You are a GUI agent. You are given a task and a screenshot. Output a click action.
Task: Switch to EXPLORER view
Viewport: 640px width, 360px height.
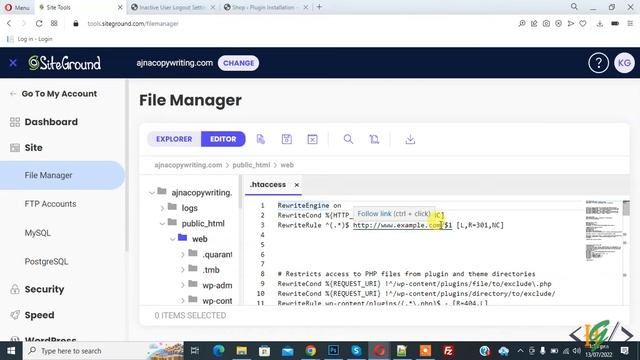[174, 139]
